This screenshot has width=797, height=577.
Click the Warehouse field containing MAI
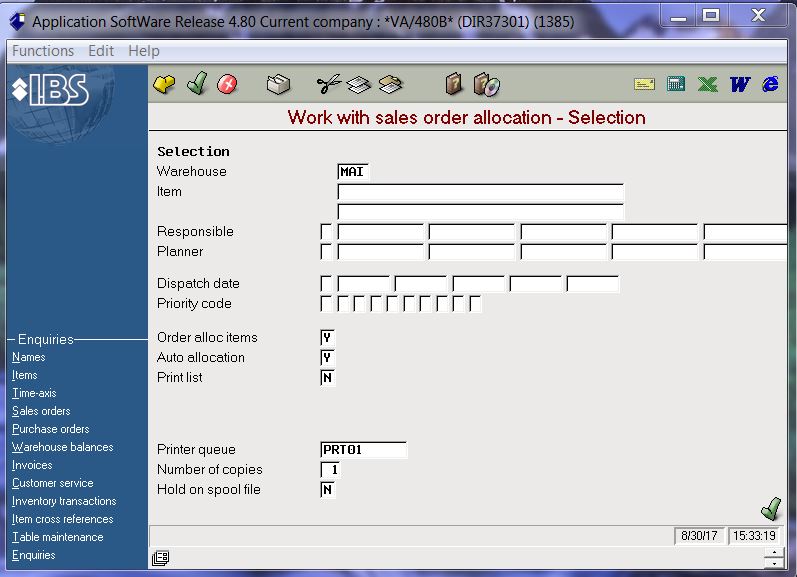coord(353,172)
